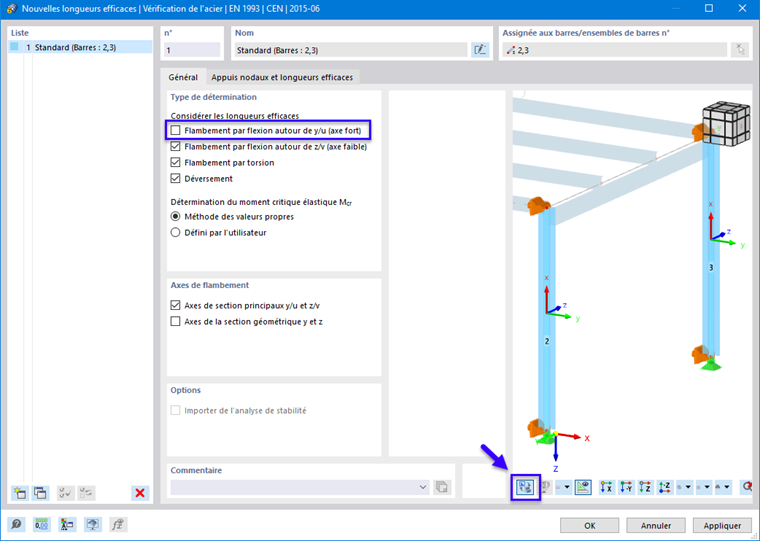Select Méthode des valeurs propres radio
Screen dimensions: 760x541
[175, 217]
